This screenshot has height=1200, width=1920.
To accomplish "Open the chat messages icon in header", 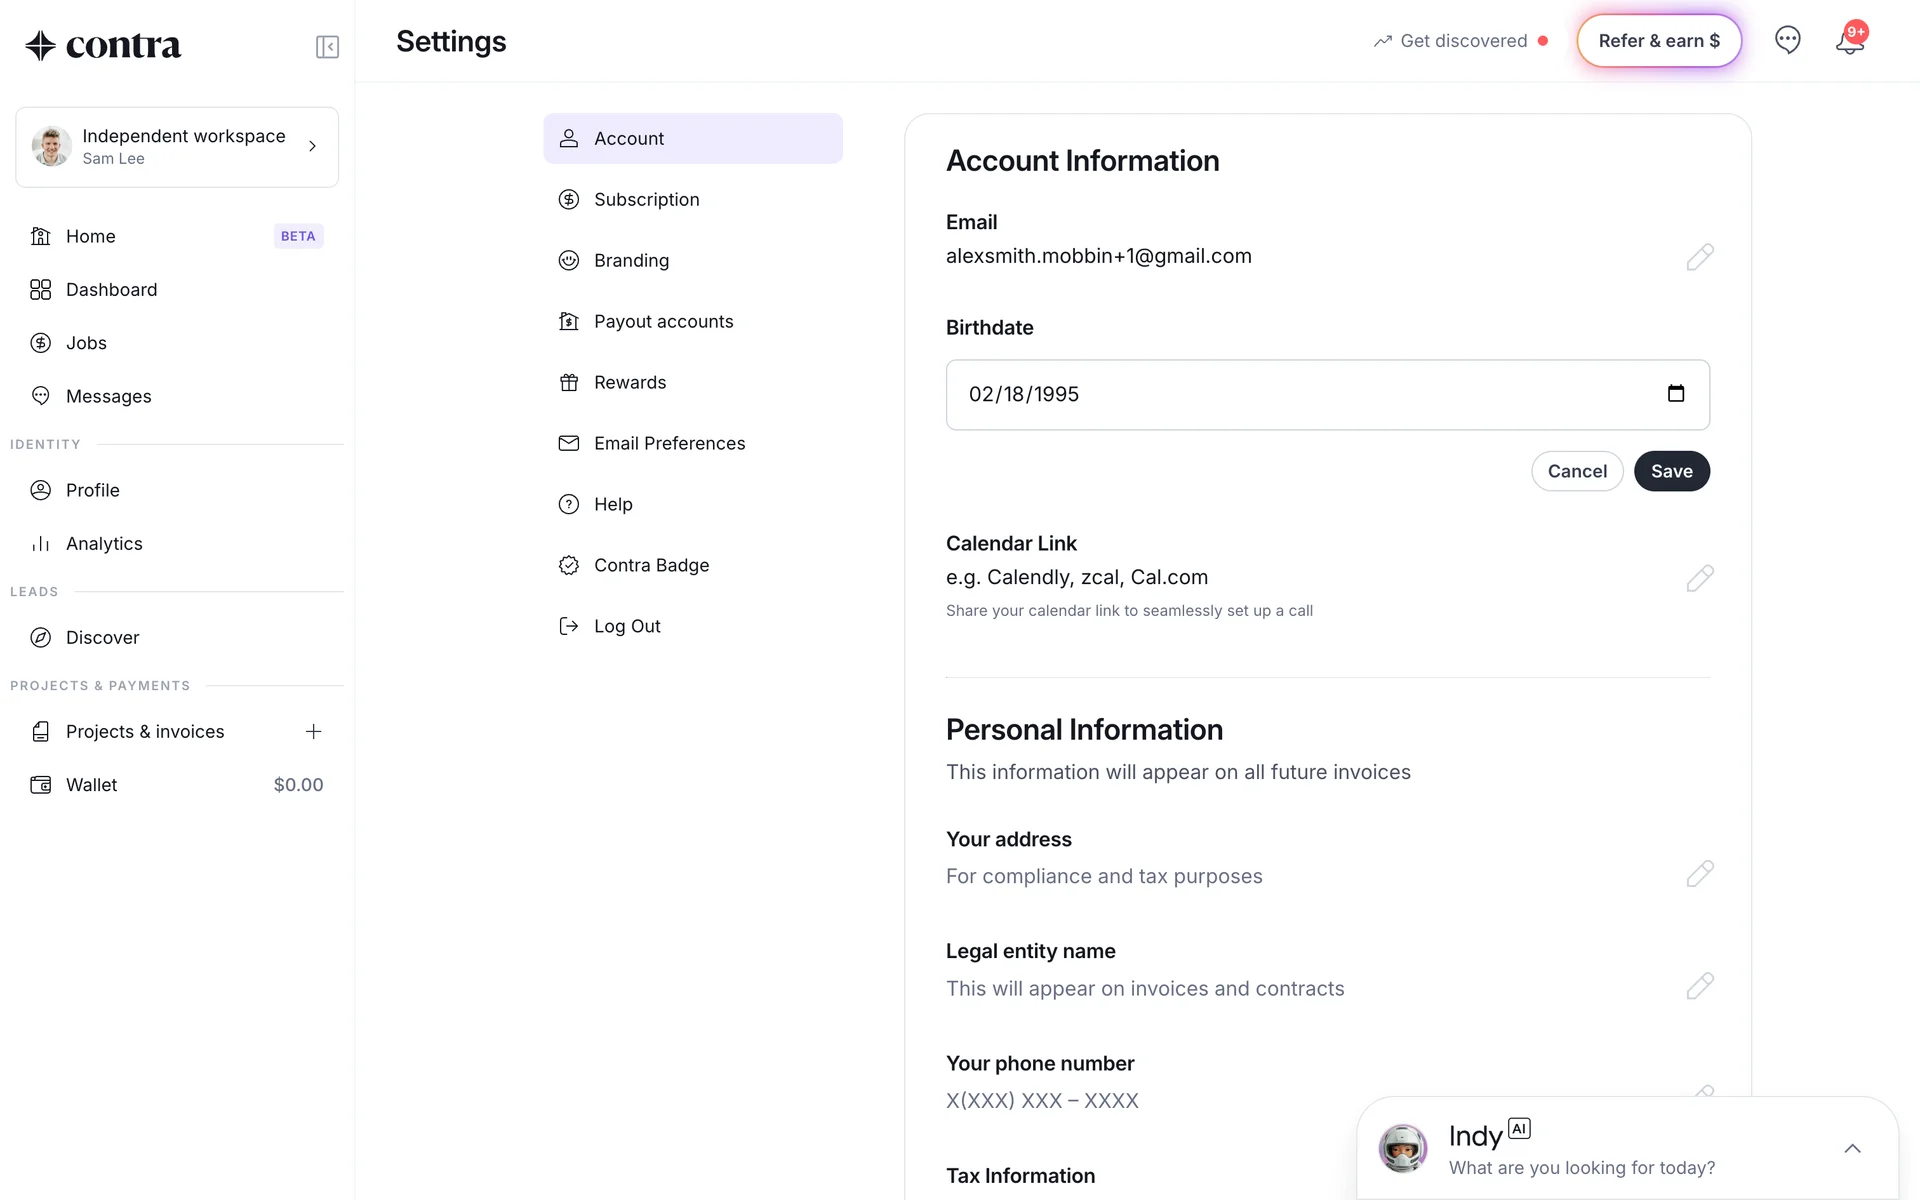I will [1787, 40].
